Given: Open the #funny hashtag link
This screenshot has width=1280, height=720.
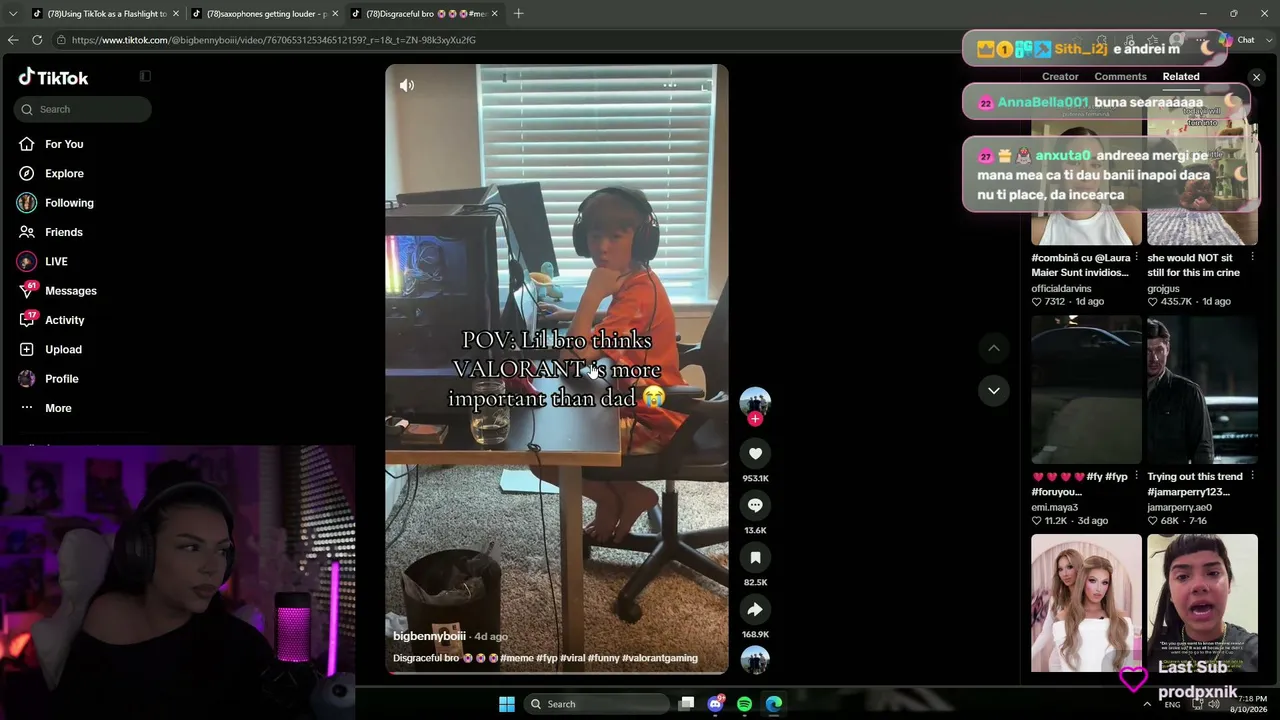Looking at the screenshot, I should point(603,658).
